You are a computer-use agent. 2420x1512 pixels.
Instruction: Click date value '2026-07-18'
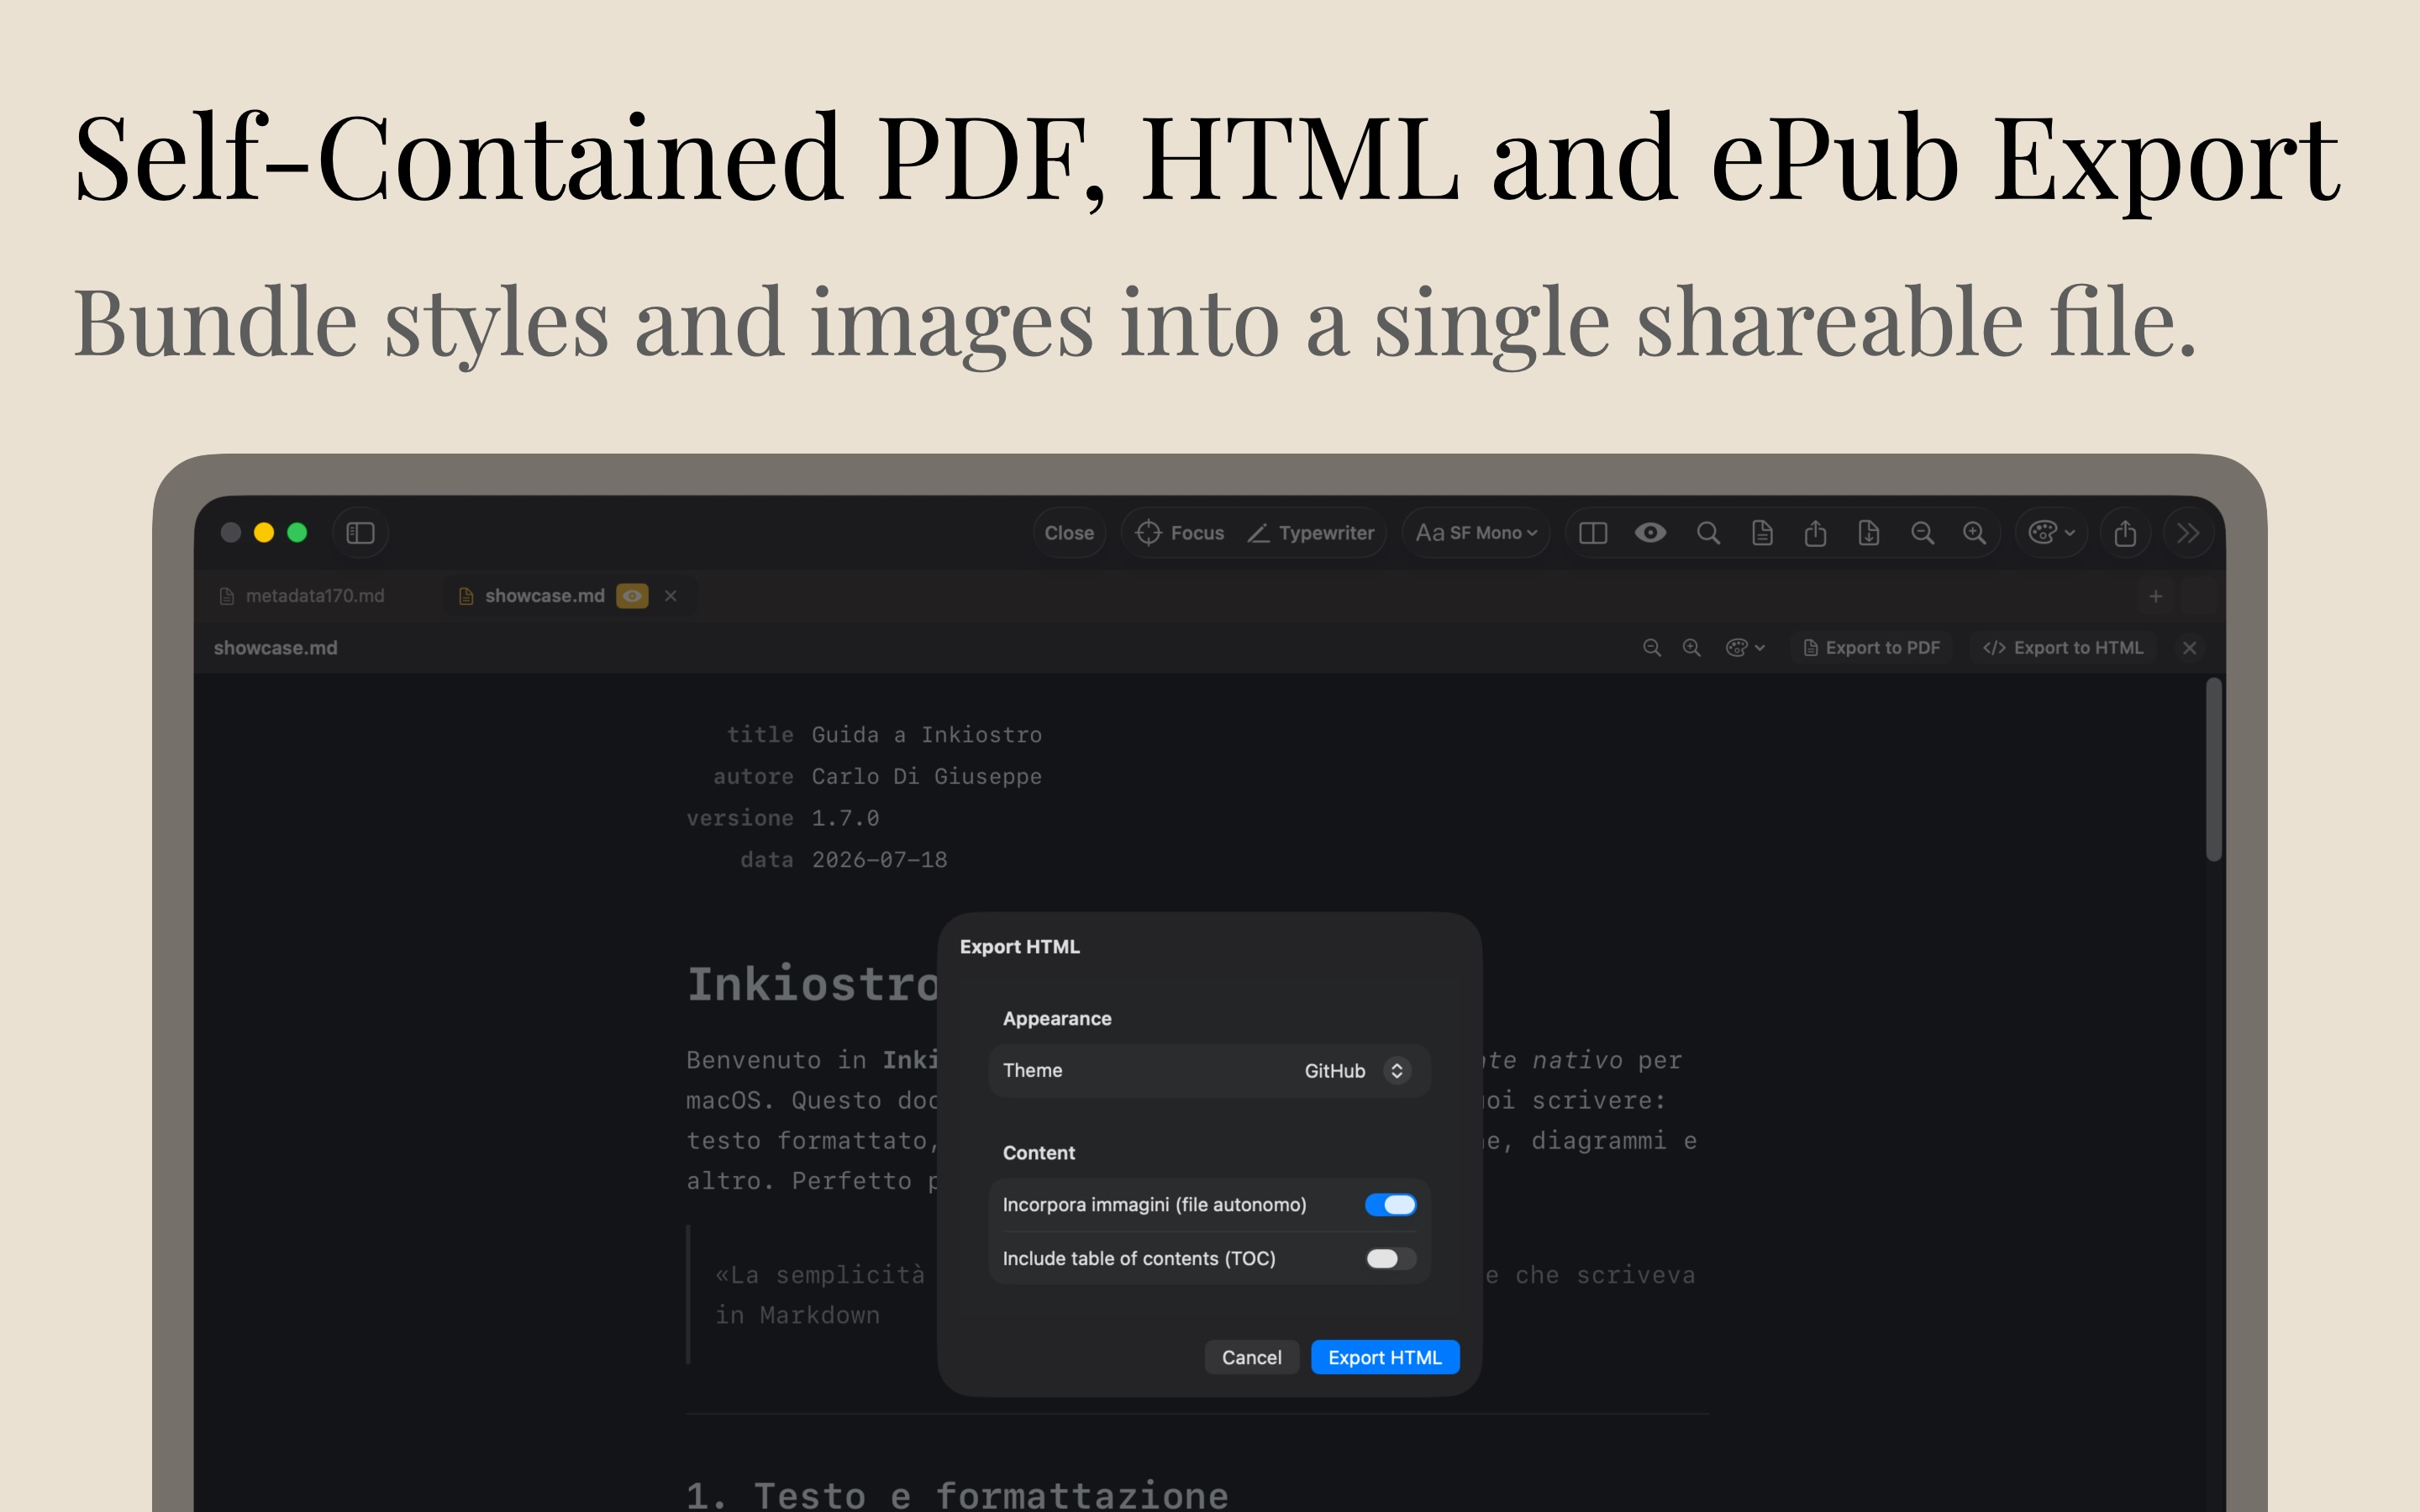point(879,860)
